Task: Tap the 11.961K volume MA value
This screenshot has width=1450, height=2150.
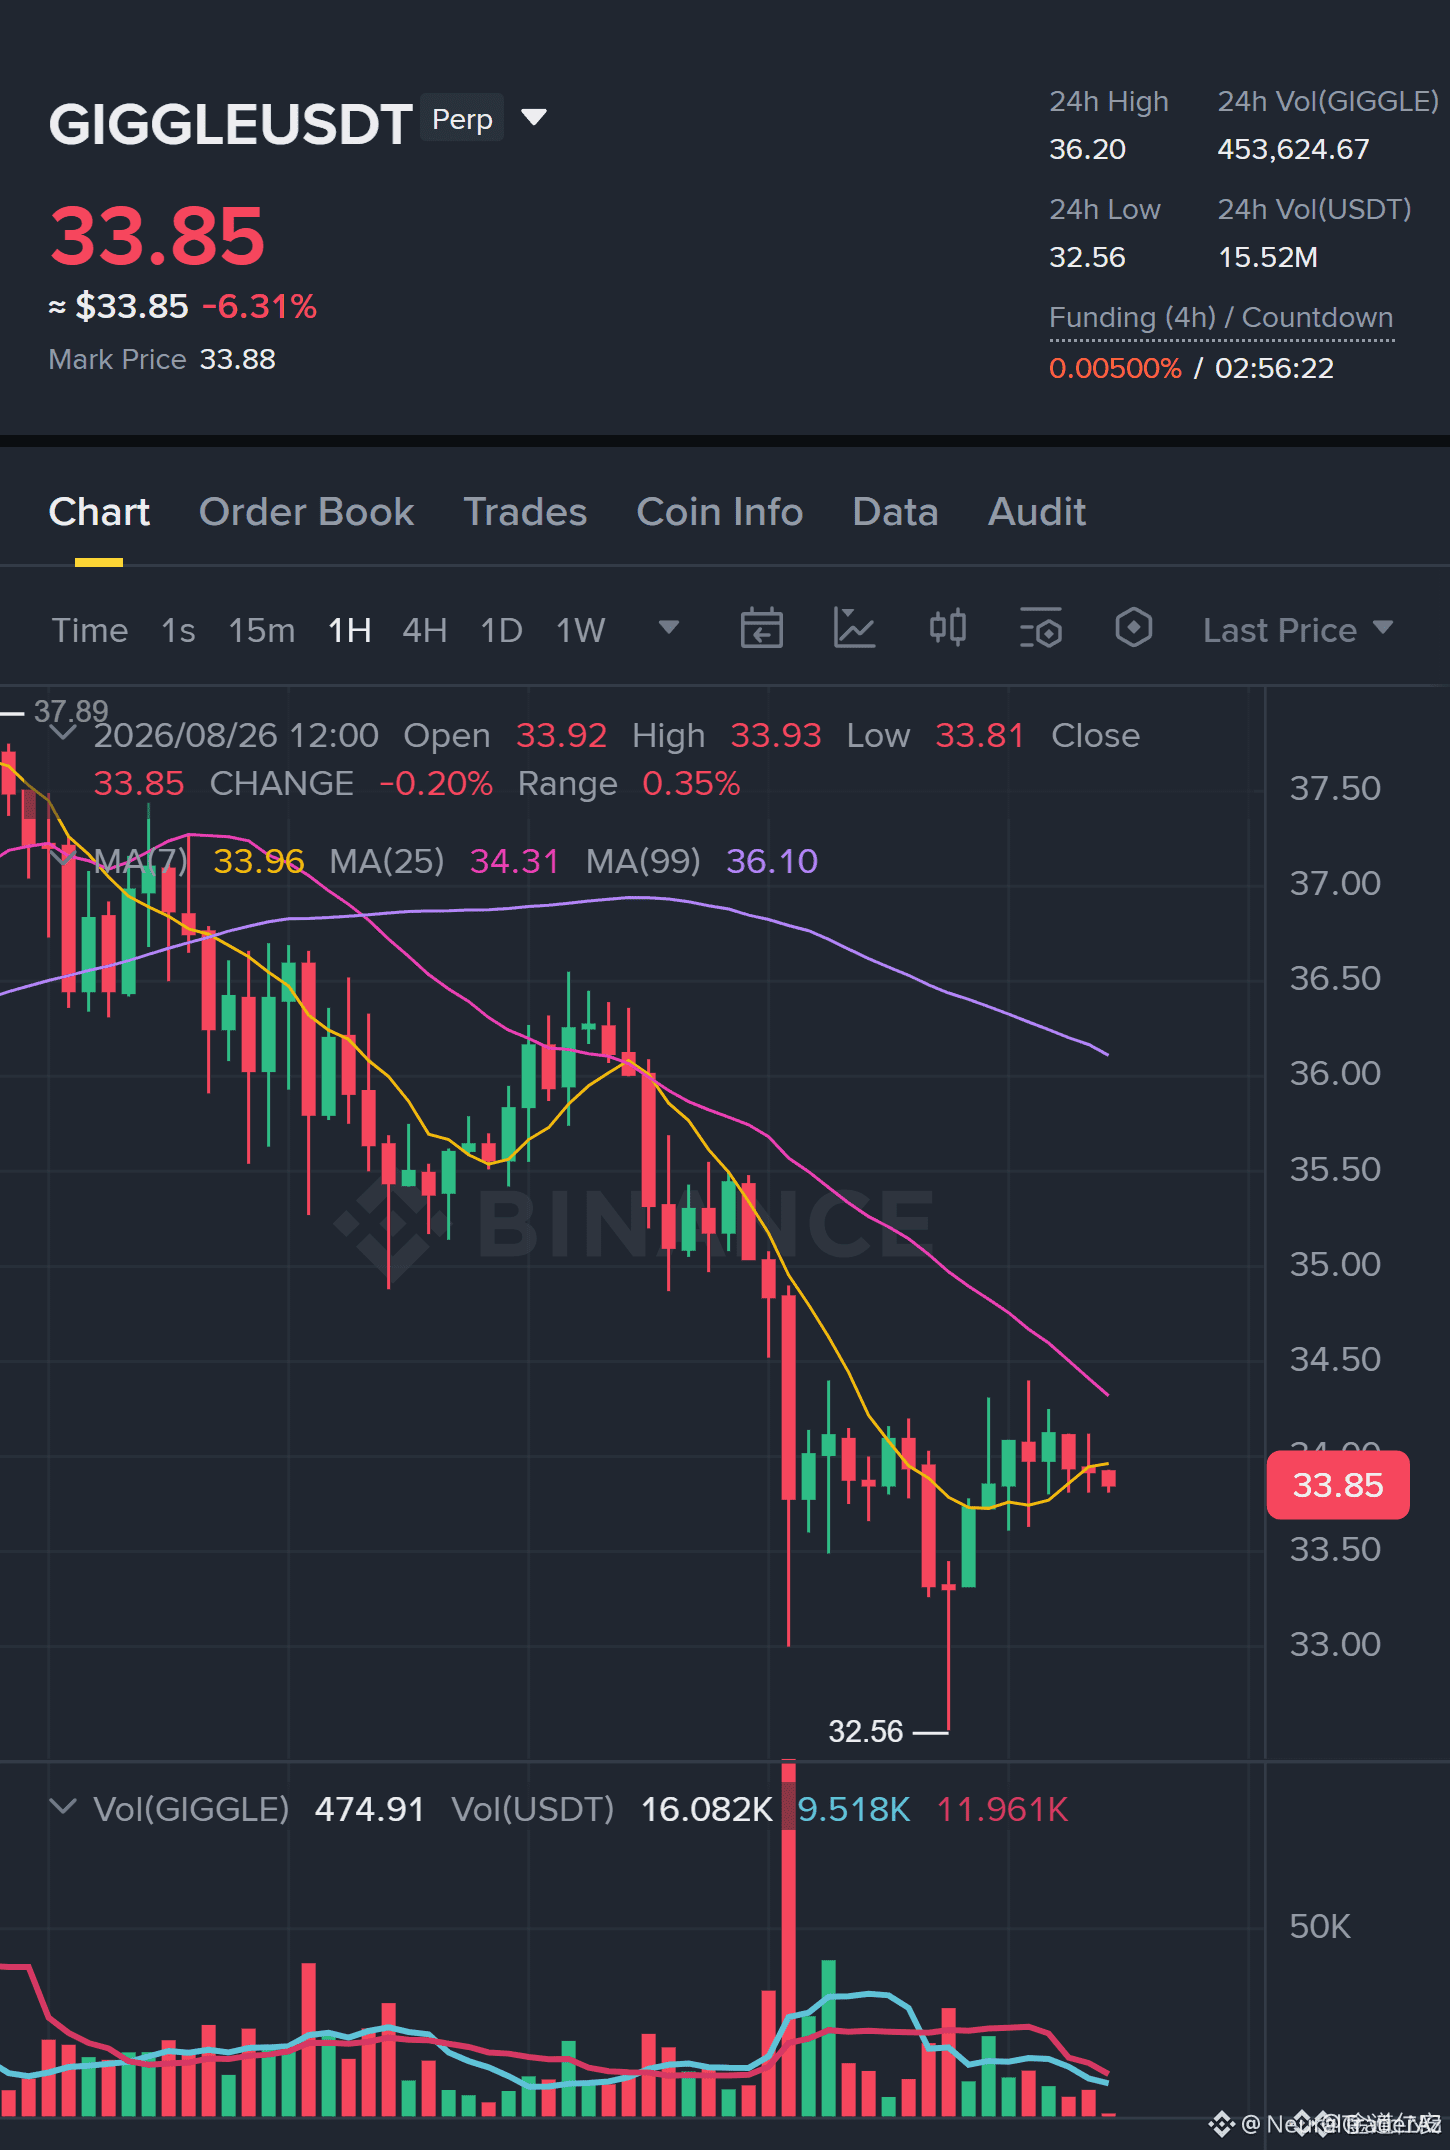Action: click(x=1003, y=1809)
